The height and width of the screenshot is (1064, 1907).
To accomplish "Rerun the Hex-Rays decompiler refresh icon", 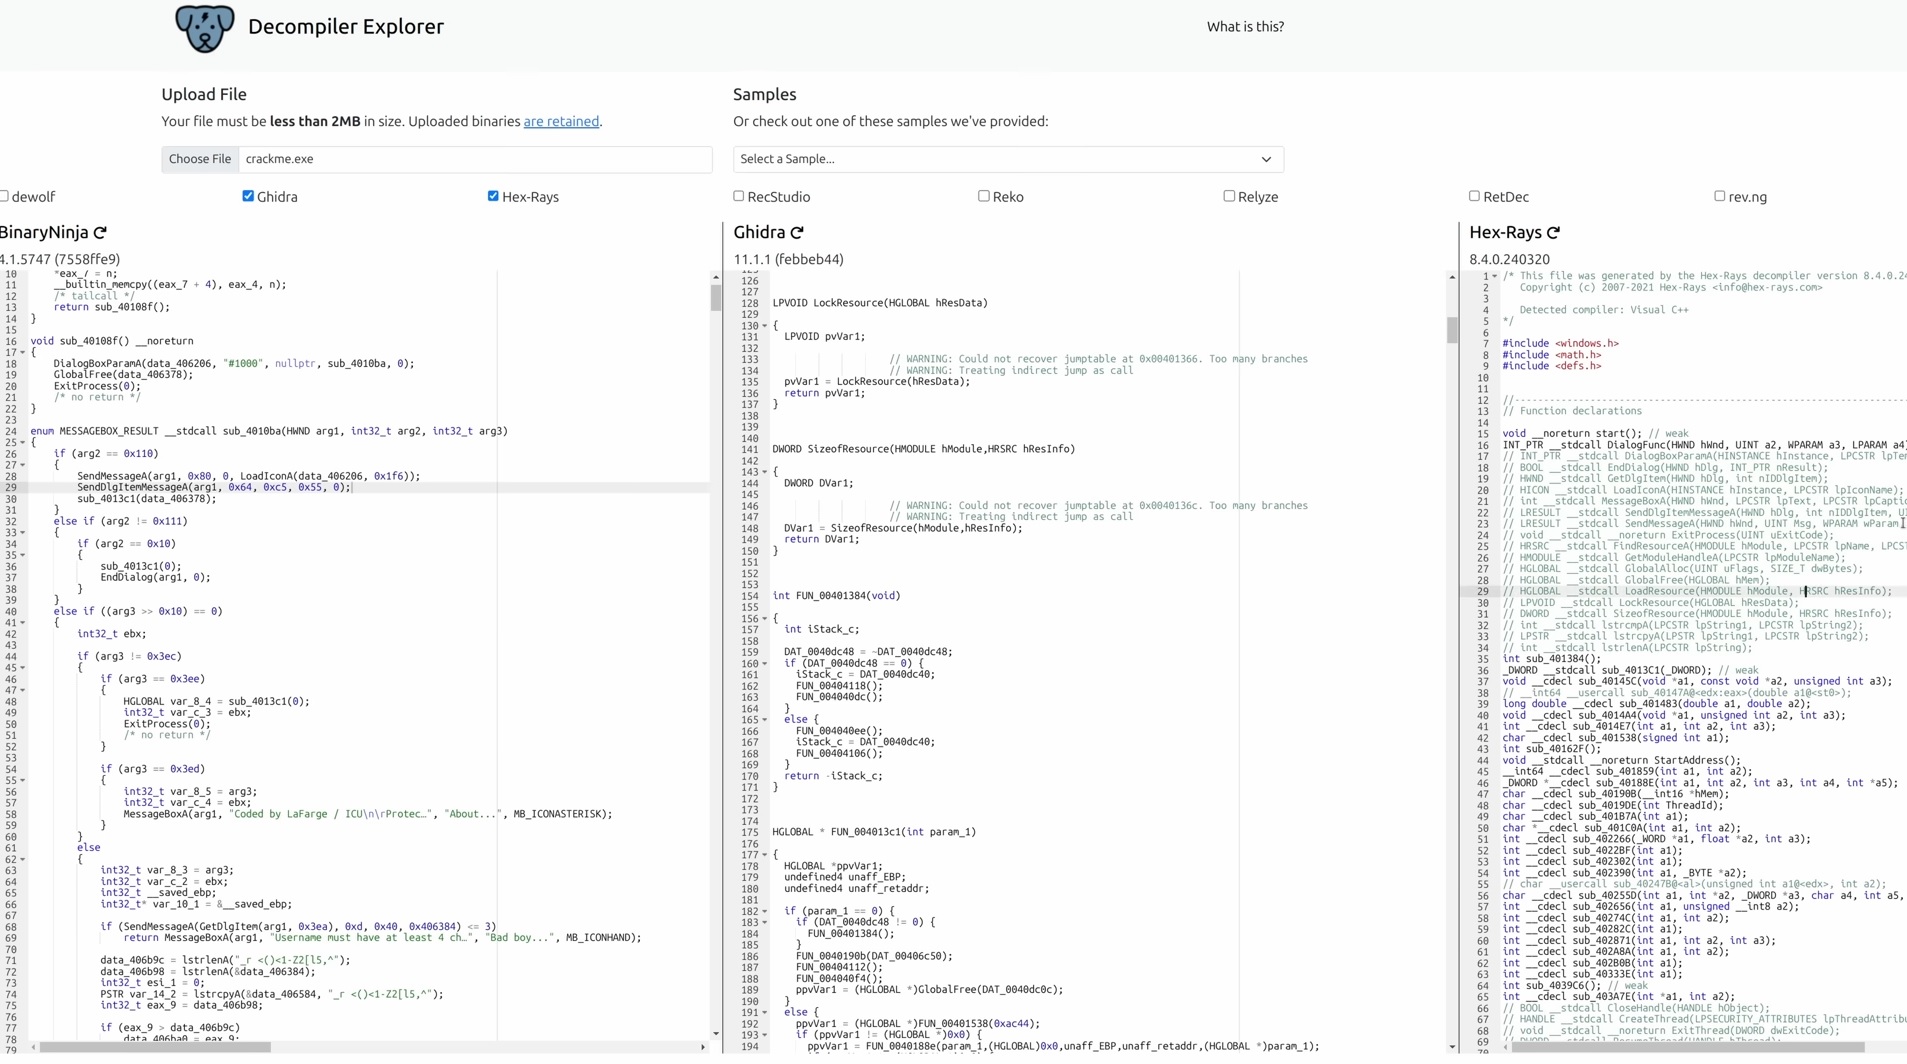I will 1553,233.
